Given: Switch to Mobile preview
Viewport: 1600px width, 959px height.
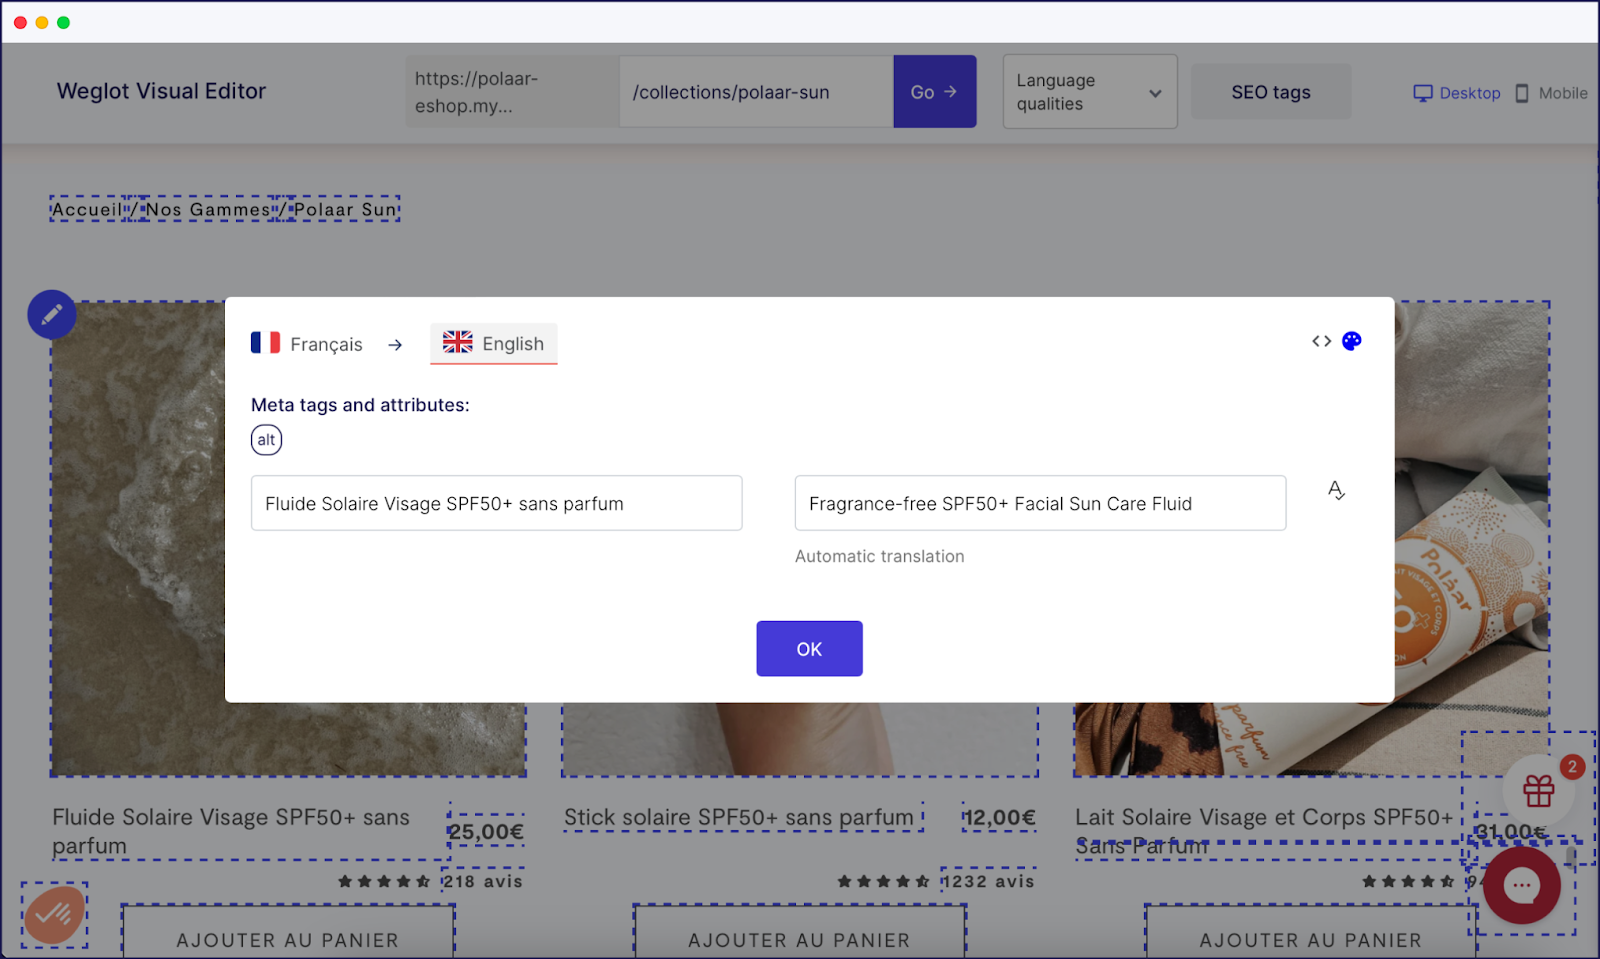Looking at the screenshot, I should tap(1551, 93).
